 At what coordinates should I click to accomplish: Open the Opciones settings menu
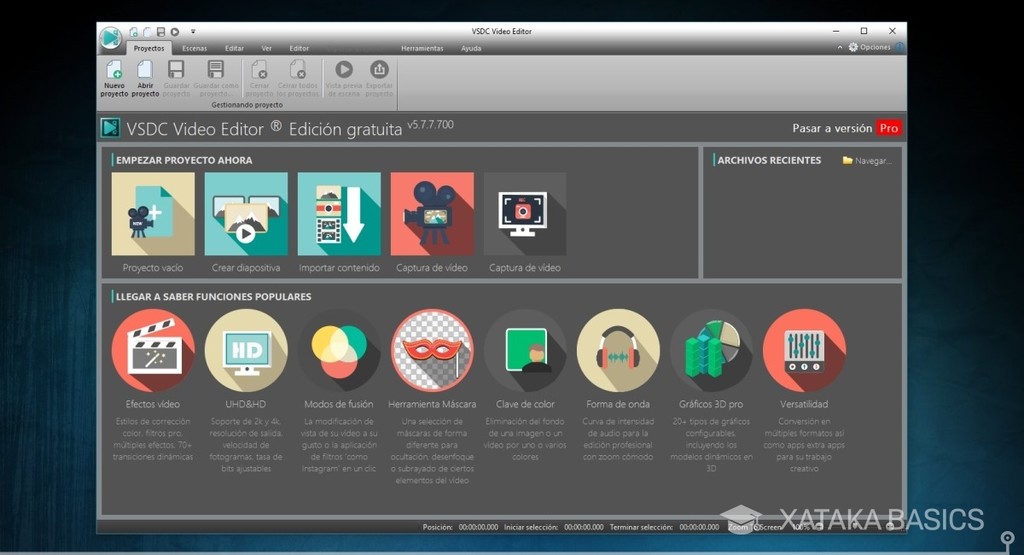868,47
